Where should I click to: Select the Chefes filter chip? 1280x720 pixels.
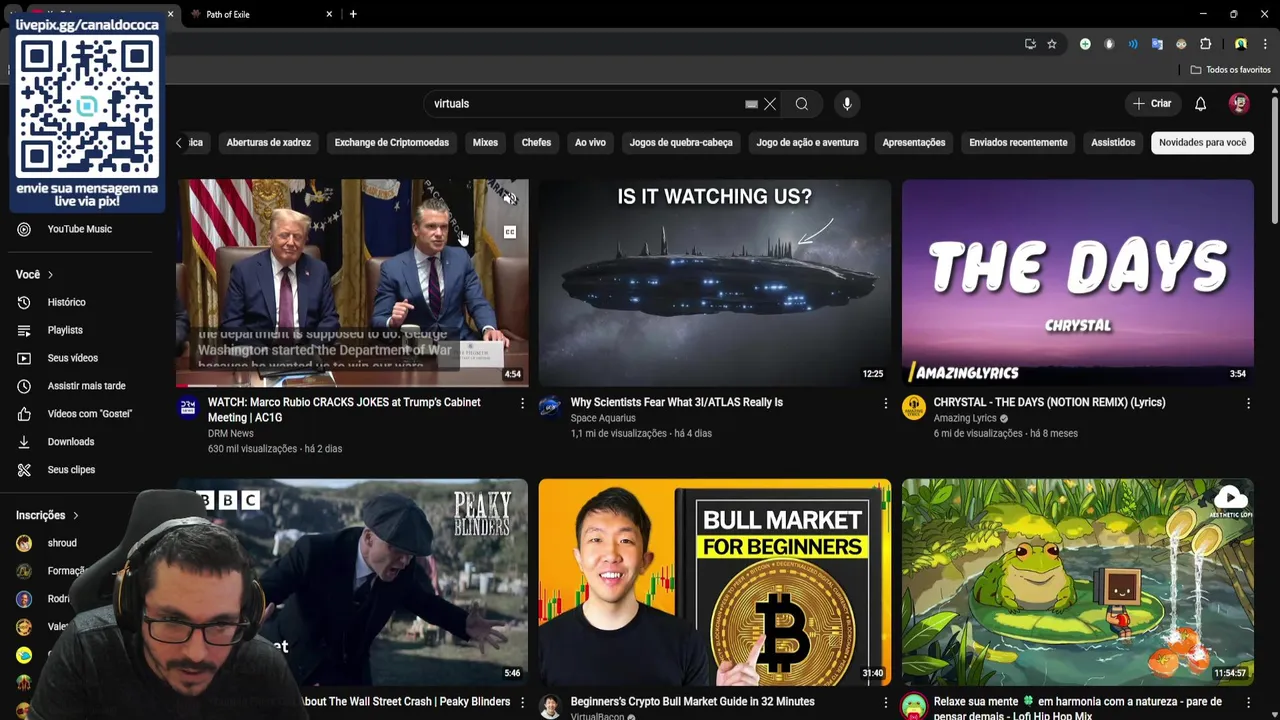(536, 142)
